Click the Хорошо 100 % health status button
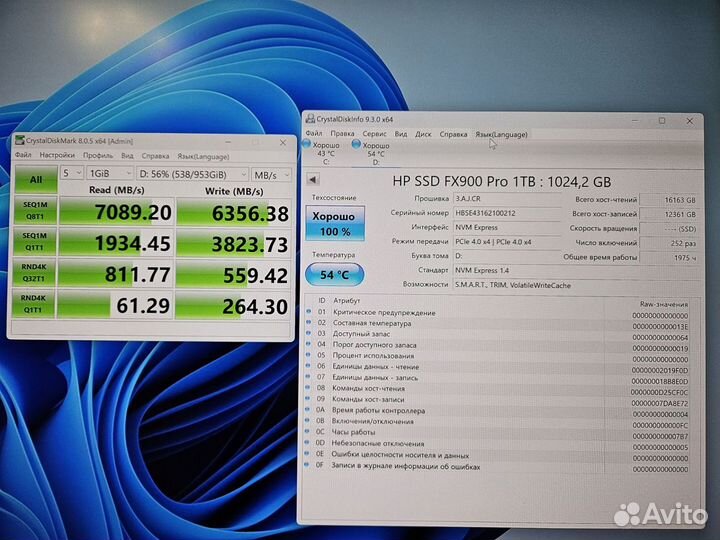This screenshot has width=720, height=540. click(335, 223)
